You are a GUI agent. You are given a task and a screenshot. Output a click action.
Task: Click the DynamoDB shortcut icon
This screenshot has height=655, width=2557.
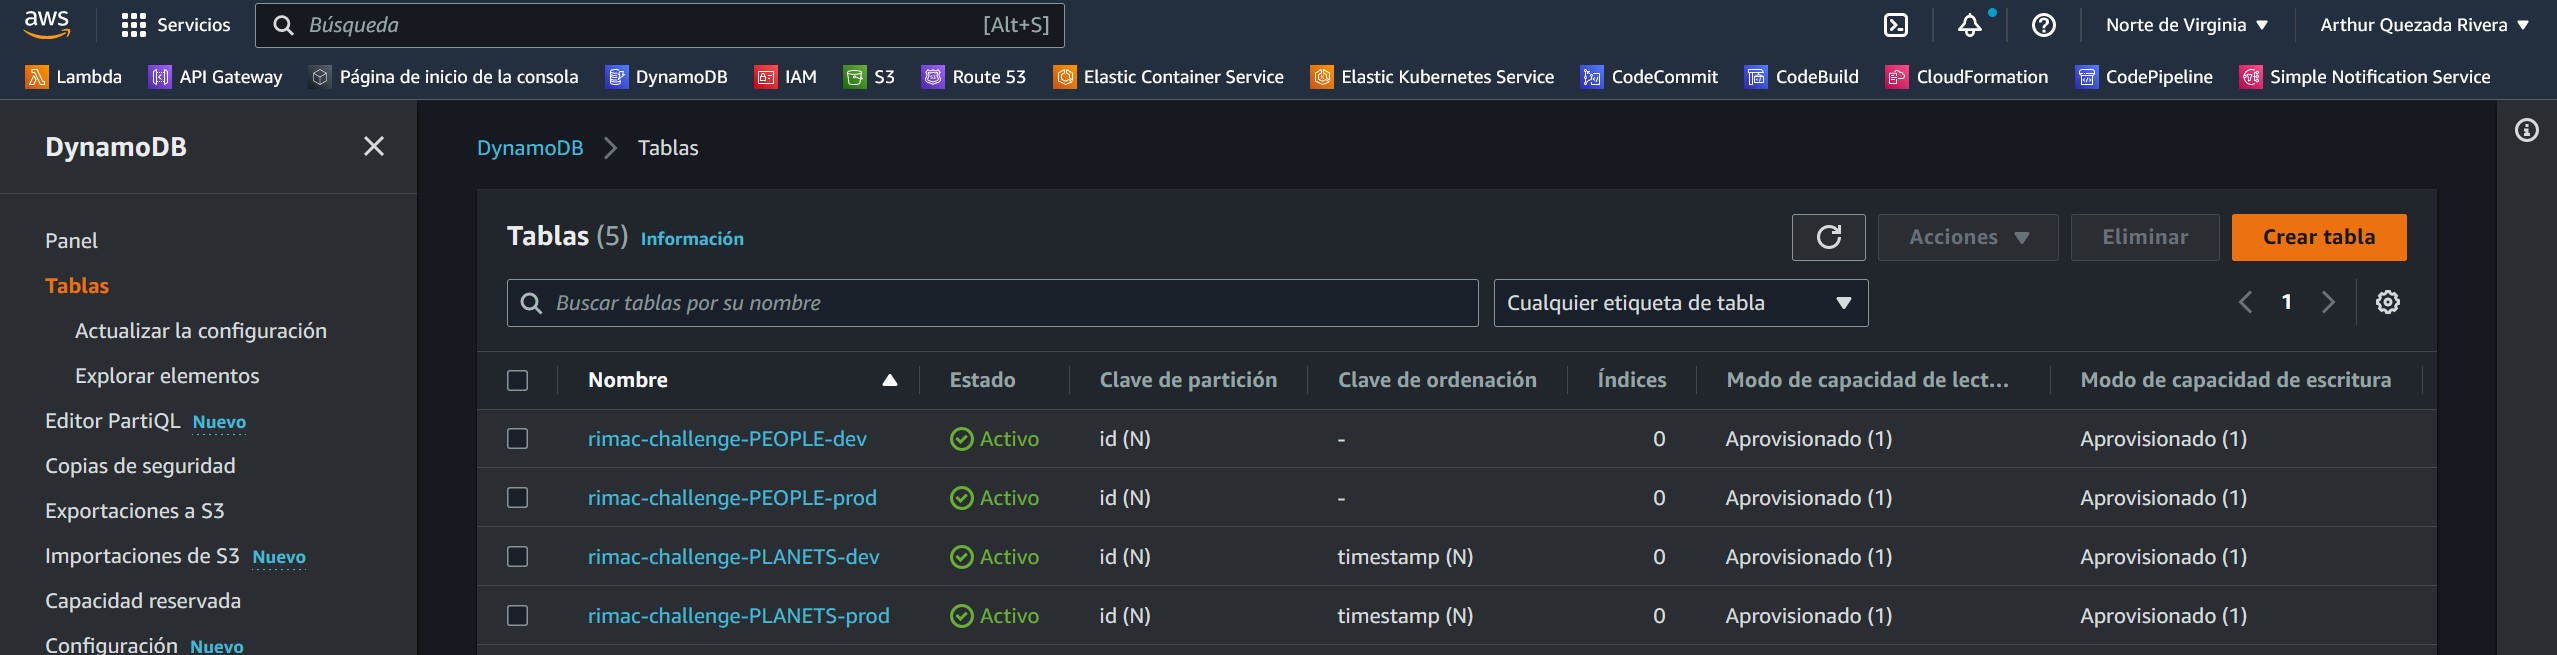[616, 77]
